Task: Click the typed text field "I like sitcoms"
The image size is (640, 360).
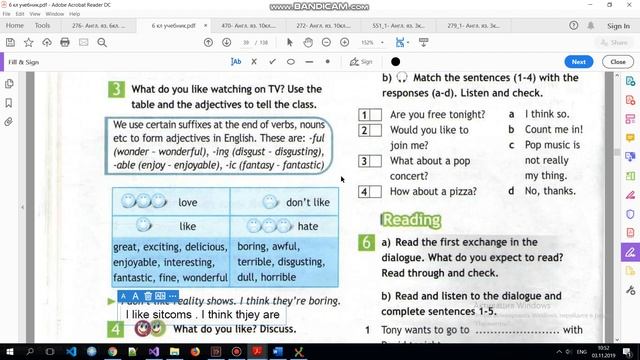Action: pyautogui.click(x=202, y=315)
